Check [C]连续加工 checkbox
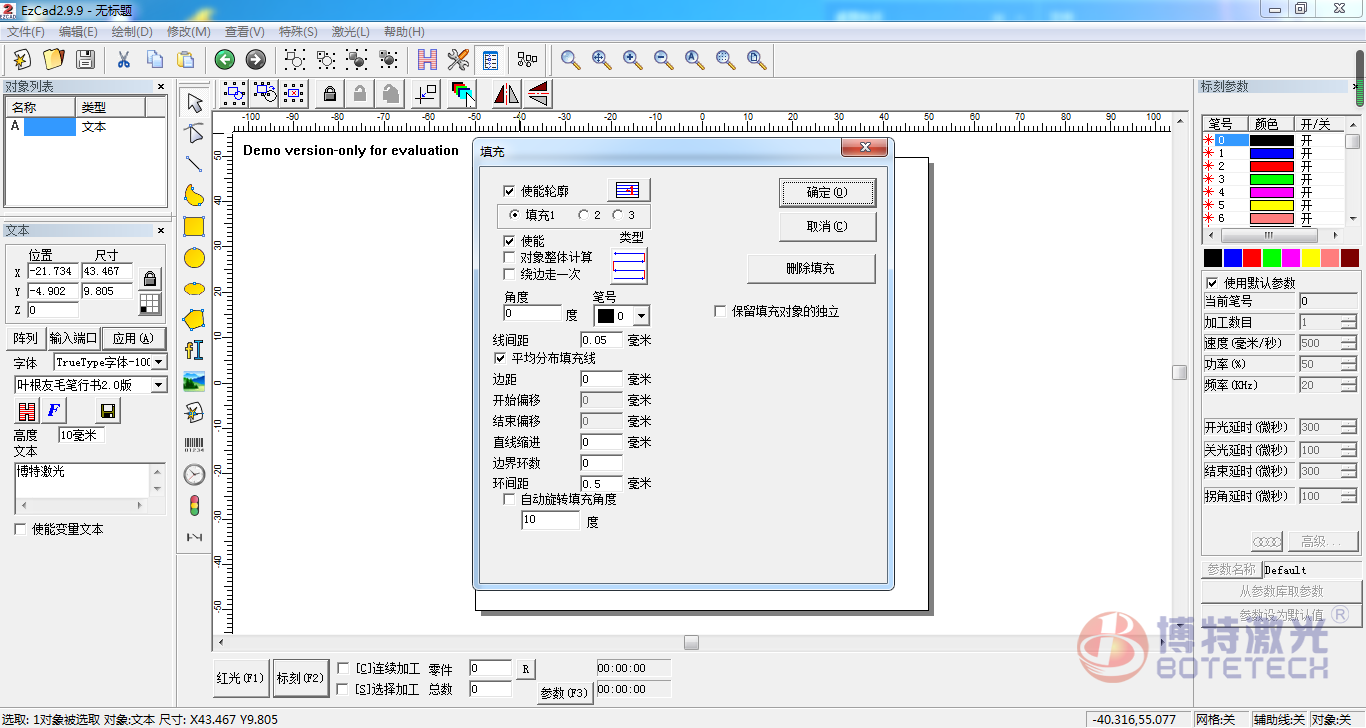1366x728 pixels. (343, 668)
